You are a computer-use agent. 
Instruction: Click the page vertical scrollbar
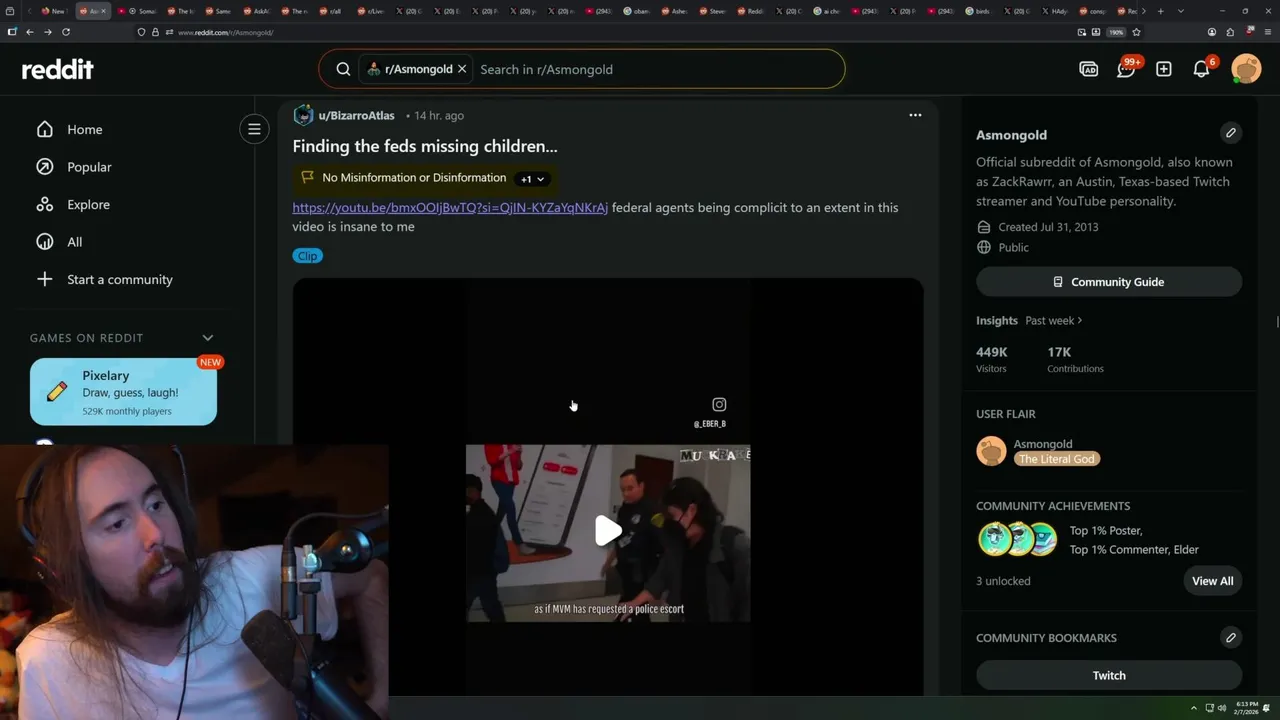tap(1277, 321)
